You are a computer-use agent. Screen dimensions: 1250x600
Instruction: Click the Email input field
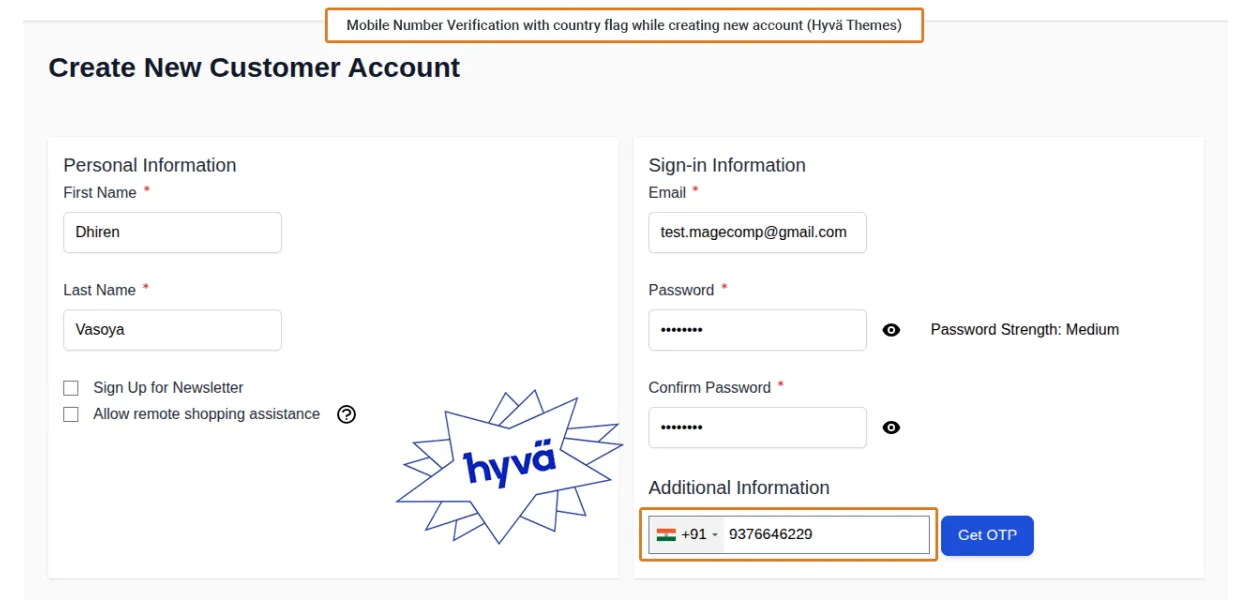point(757,232)
